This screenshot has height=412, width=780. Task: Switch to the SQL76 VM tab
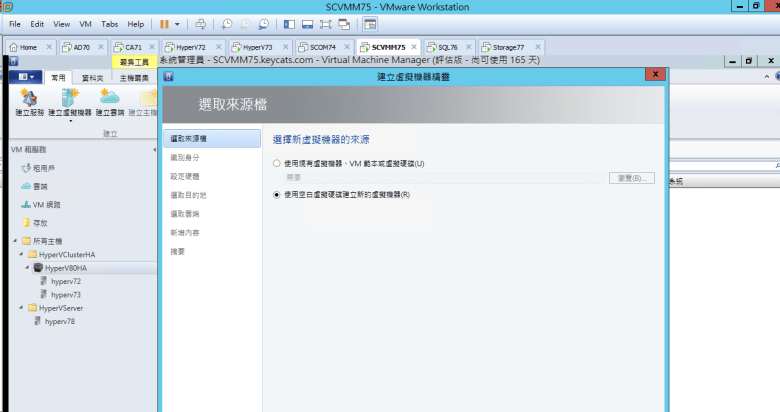click(x=442, y=47)
